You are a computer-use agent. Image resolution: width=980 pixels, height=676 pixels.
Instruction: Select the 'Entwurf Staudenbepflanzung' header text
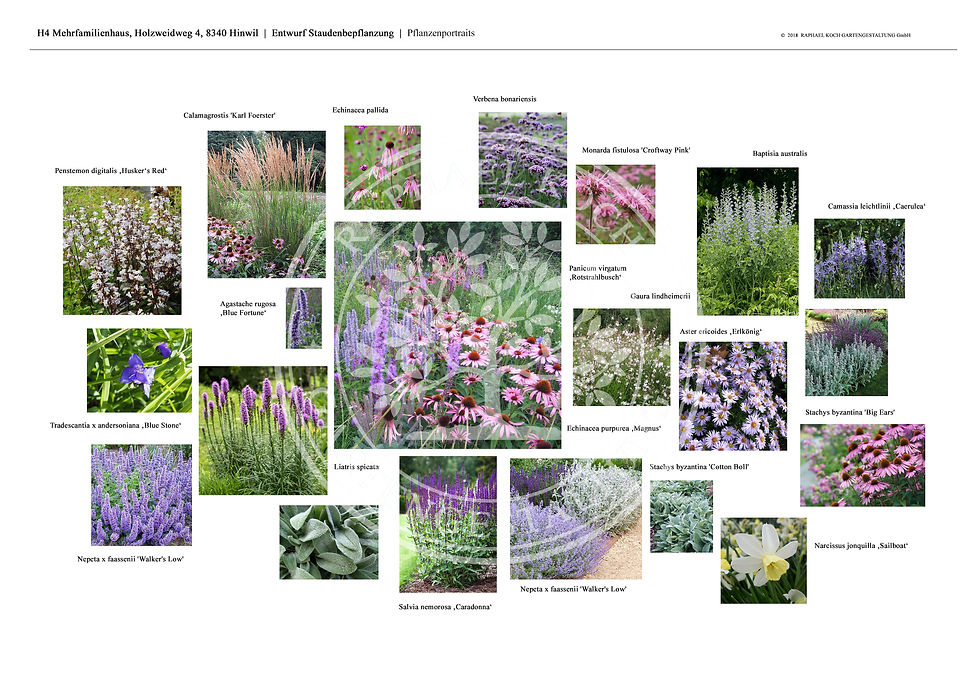332,33
